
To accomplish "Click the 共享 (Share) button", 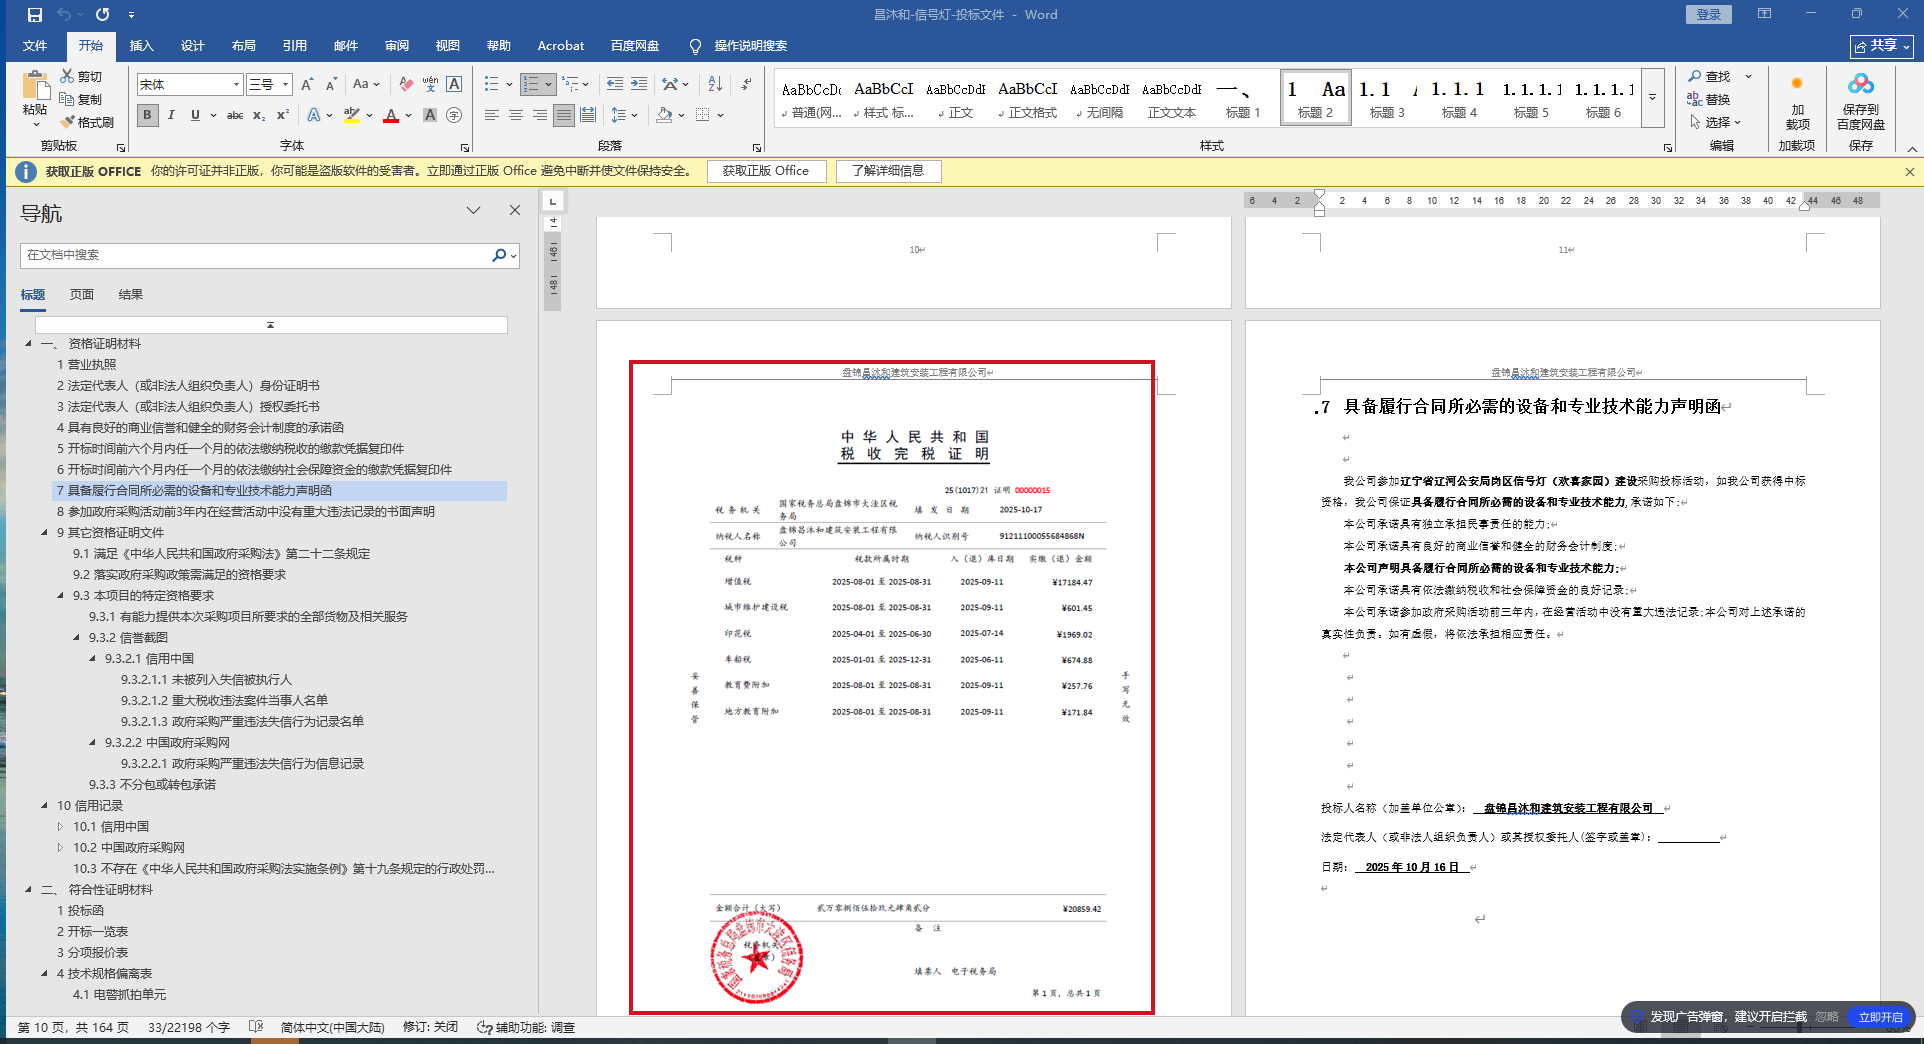I will 1881,46.
